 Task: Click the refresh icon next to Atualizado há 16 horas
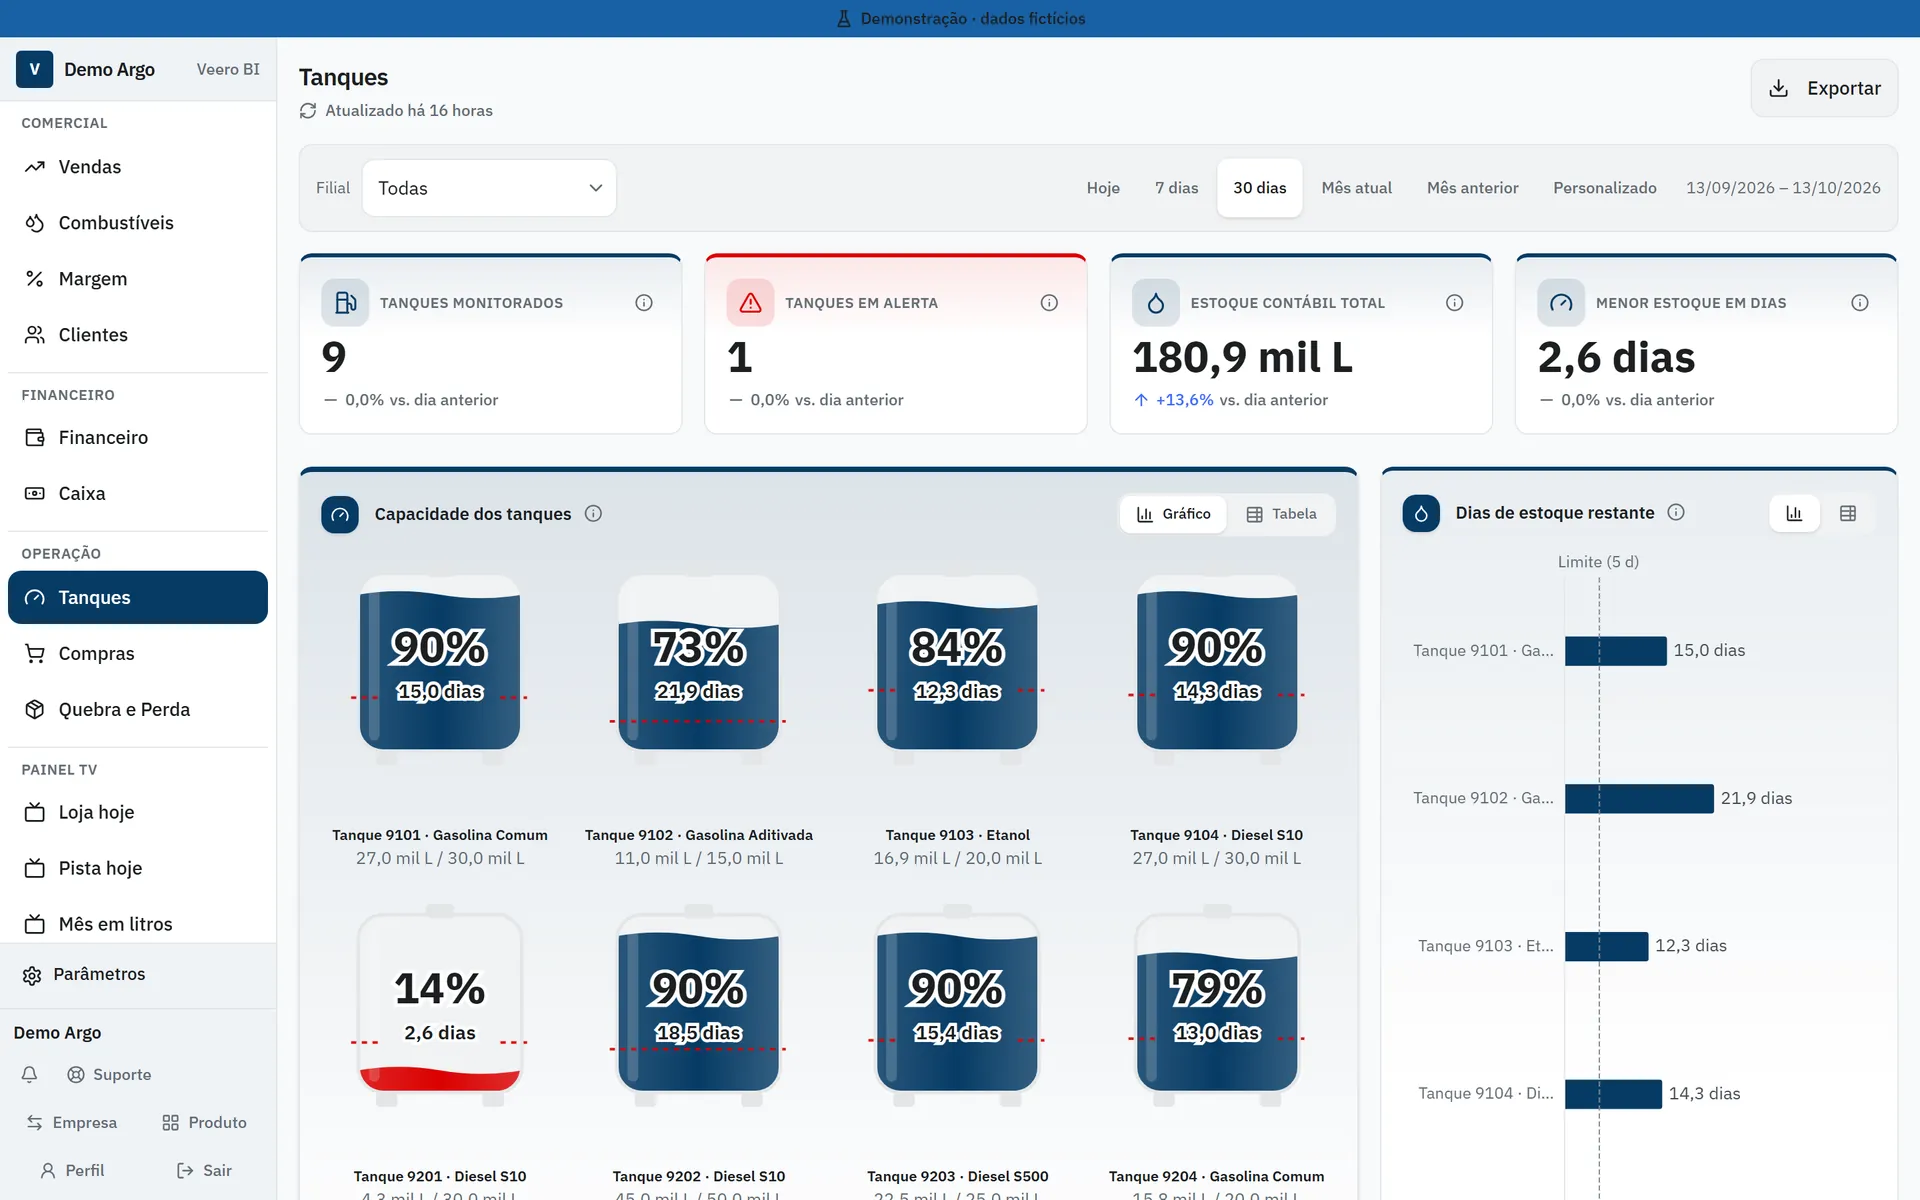click(308, 111)
